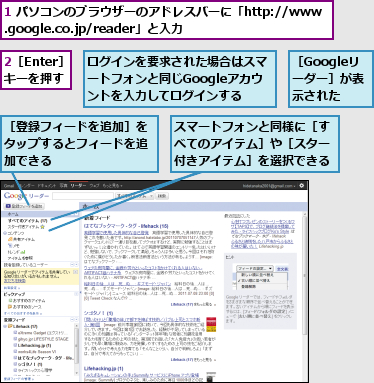Screen dimensions: 374x383
Task: Click the main content vertical scrollbar
Action: 304,275
